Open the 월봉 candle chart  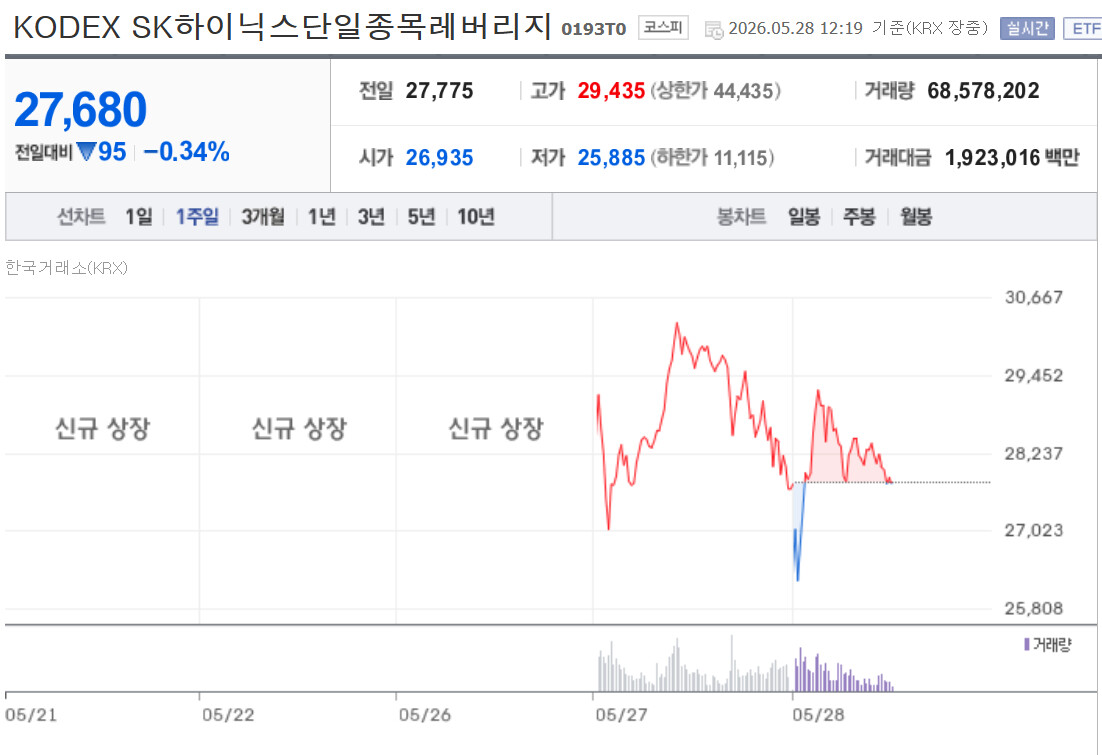916,217
